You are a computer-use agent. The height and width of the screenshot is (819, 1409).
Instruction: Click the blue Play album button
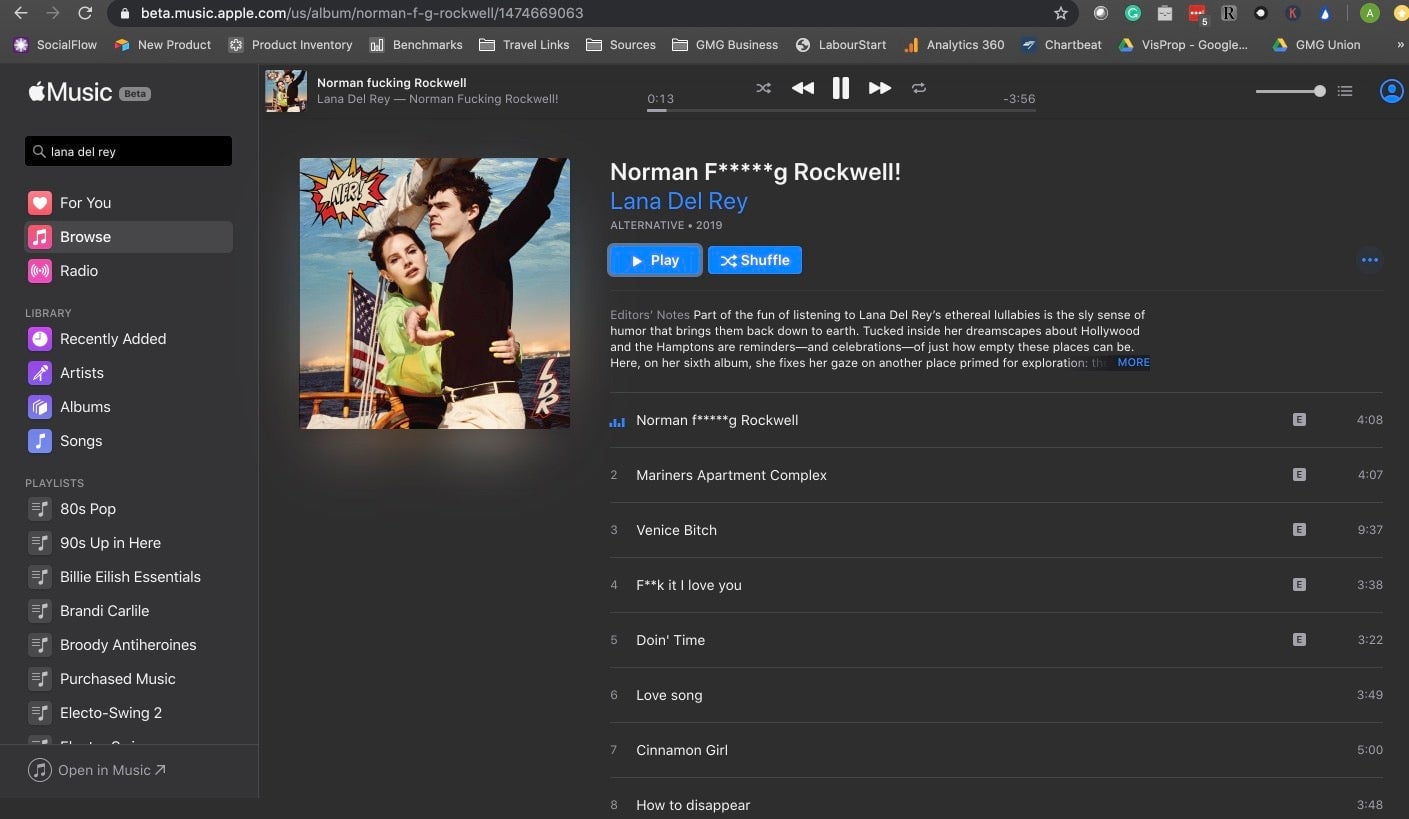(x=655, y=260)
